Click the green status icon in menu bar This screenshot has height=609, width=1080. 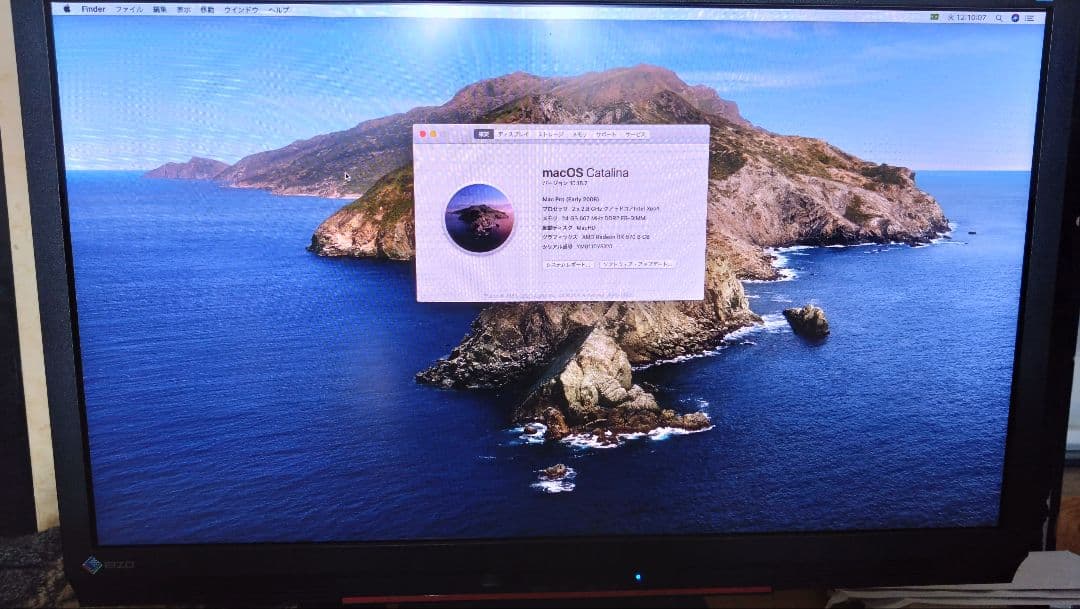coord(933,16)
